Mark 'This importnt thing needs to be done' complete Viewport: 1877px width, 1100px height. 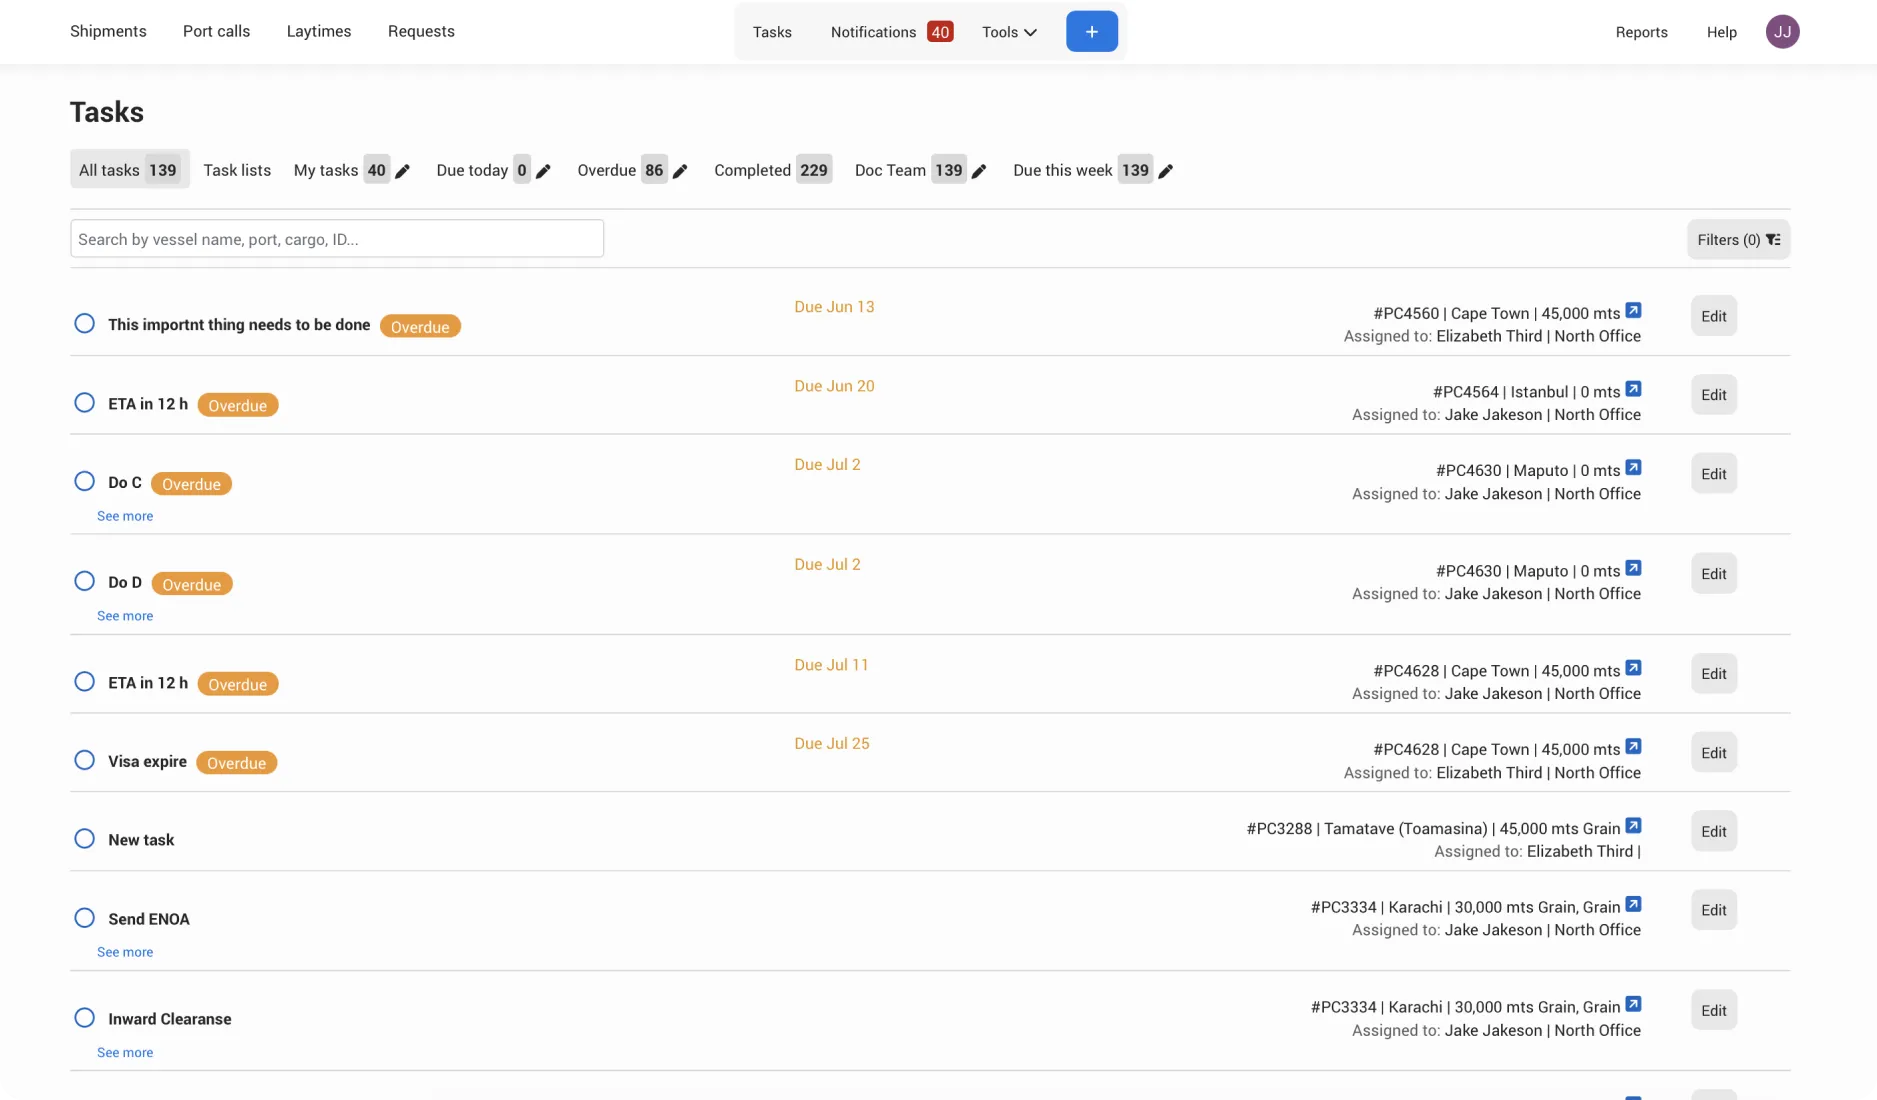(x=85, y=324)
